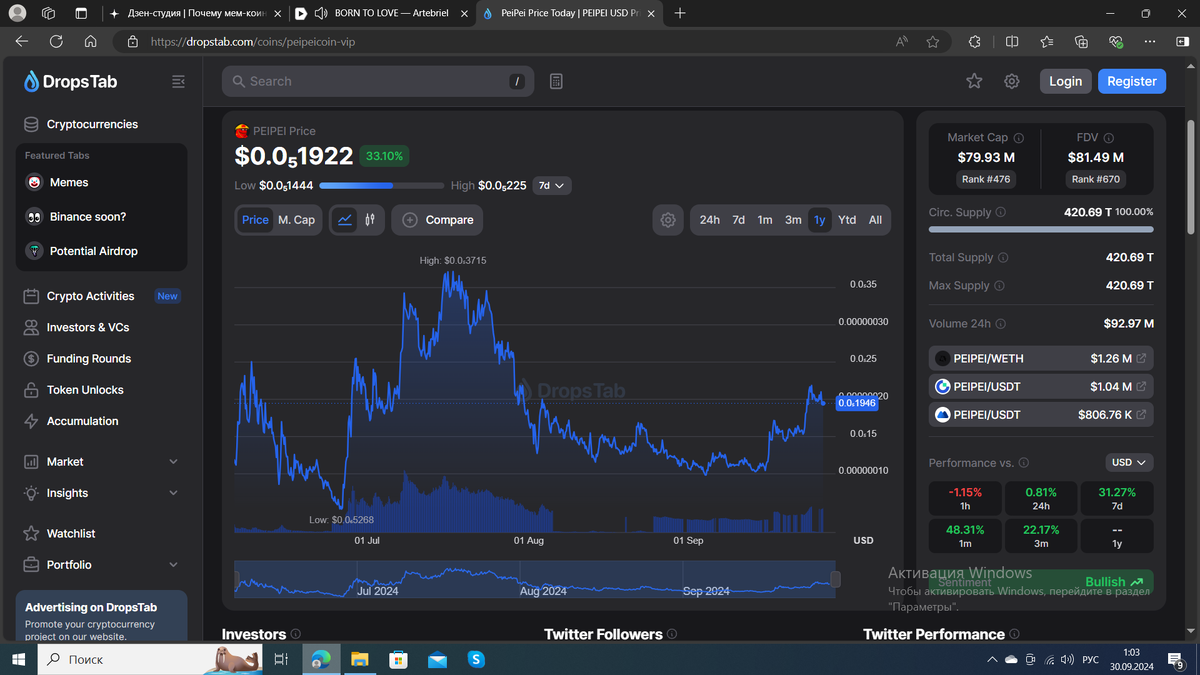Screen dimensions: 1200x675
Task: Click the chart range navigator timeline
Action: tap(535, 580)
